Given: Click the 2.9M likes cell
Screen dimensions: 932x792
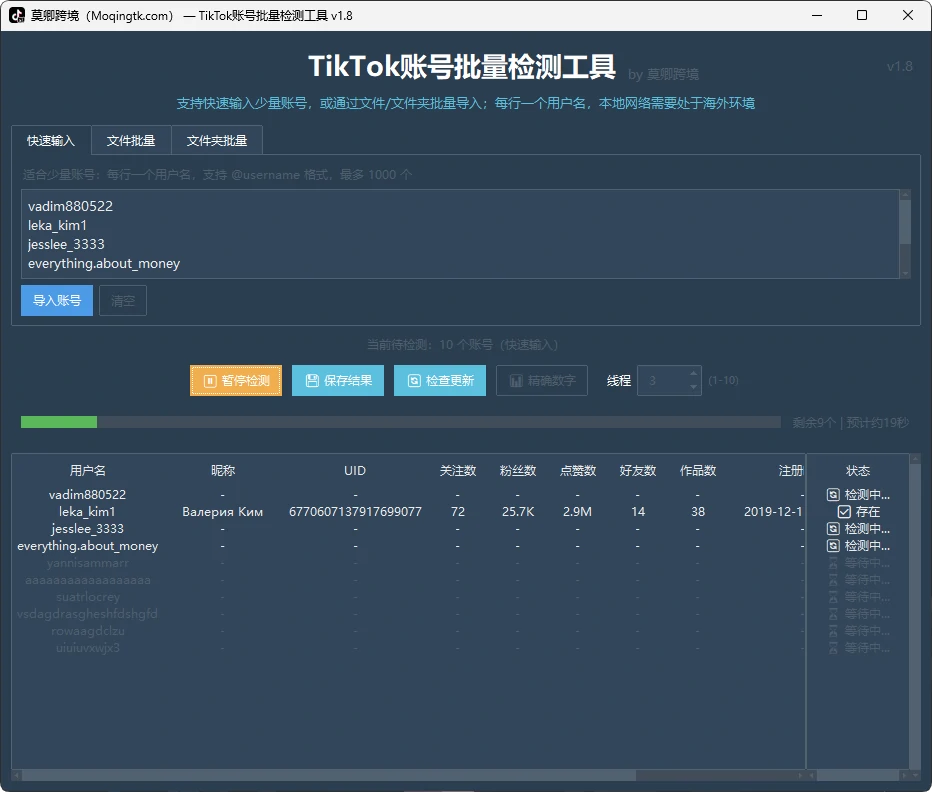Looking at the screenshot, I should 577,512.
